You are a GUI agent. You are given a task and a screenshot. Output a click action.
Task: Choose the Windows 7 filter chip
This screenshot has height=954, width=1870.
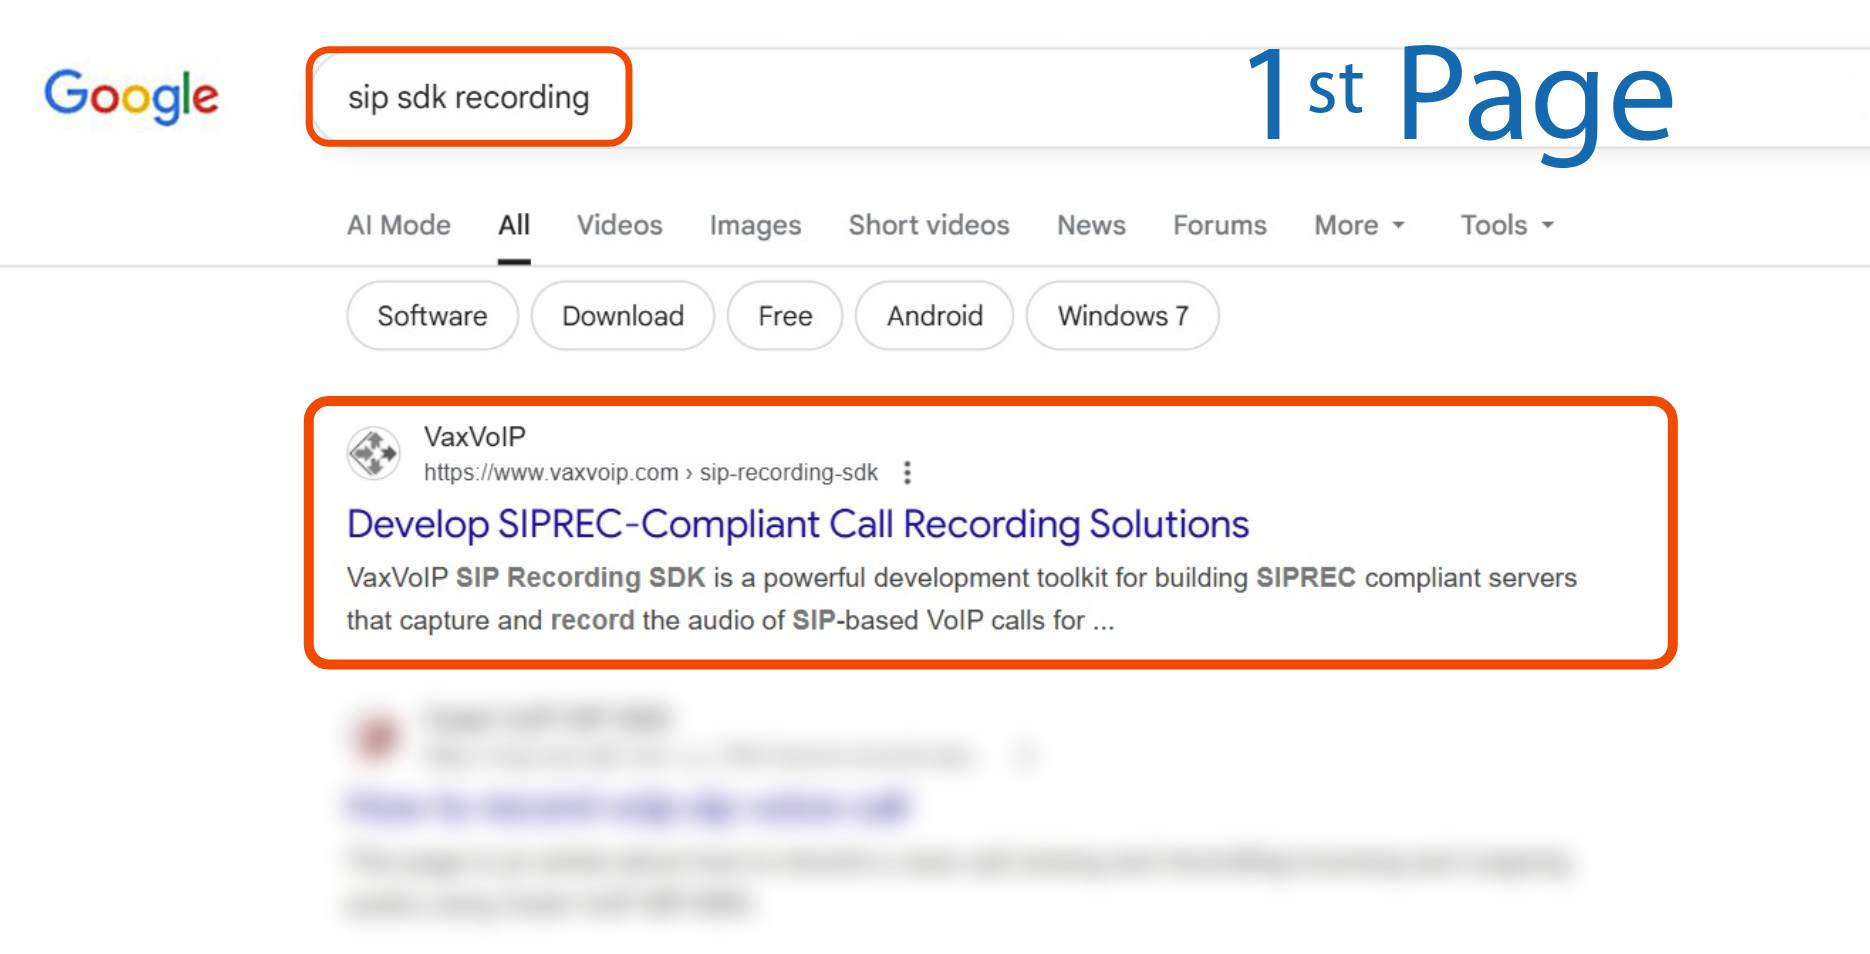(x=1122, y=316)
